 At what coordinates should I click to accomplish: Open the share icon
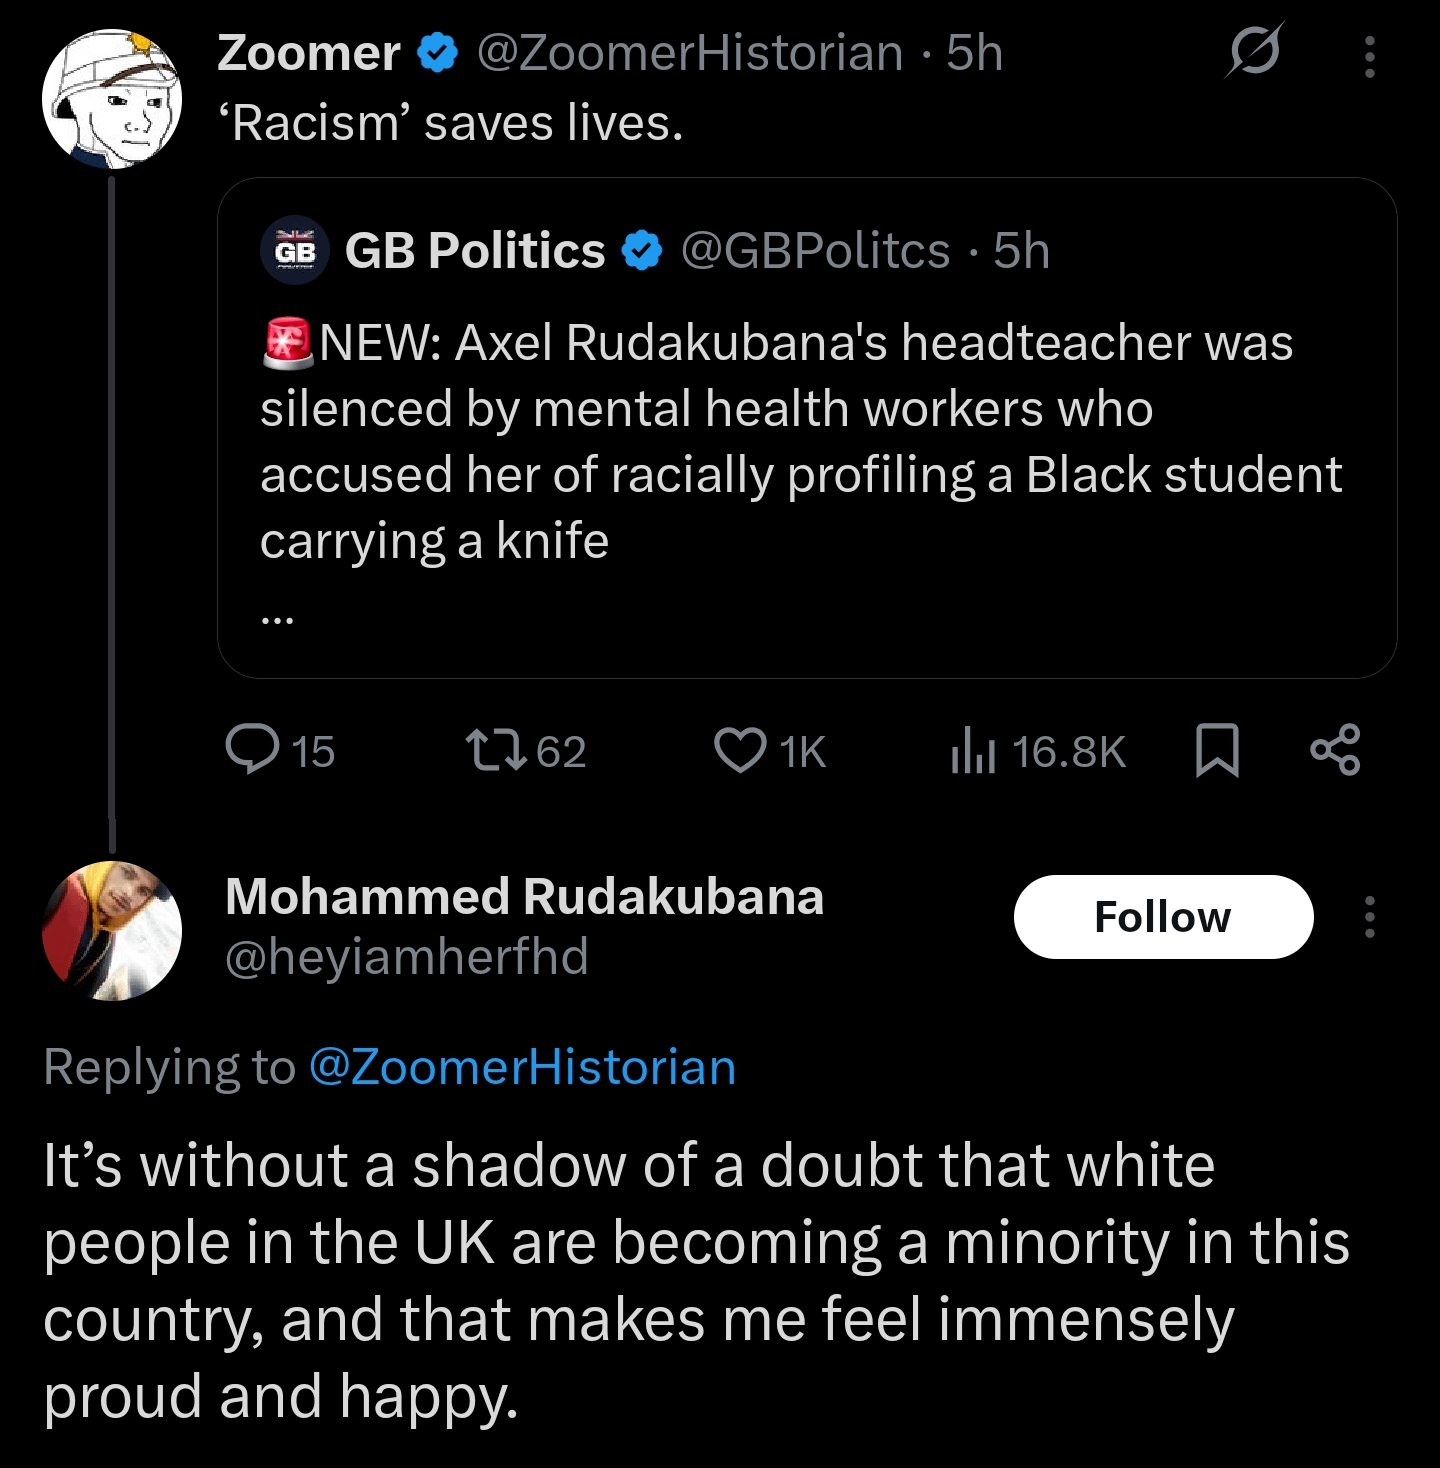pyautogui.click(x=1335, y=750)
